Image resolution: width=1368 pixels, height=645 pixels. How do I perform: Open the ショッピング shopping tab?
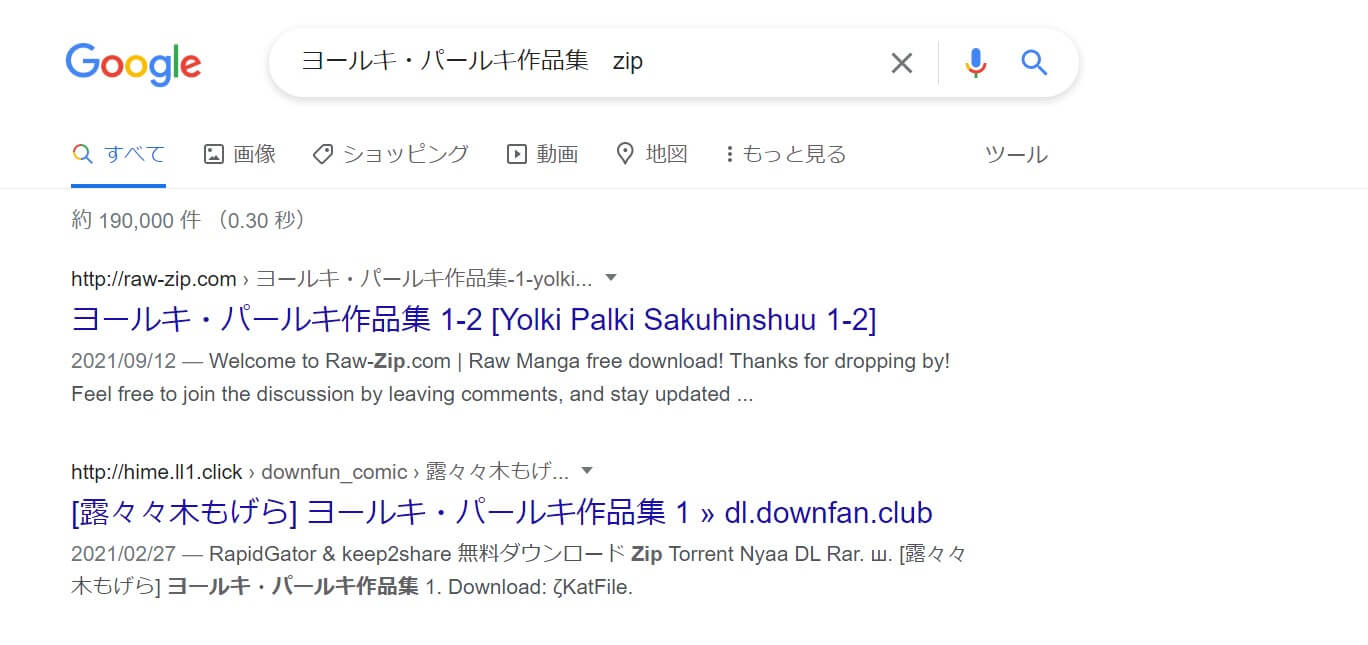390,154
